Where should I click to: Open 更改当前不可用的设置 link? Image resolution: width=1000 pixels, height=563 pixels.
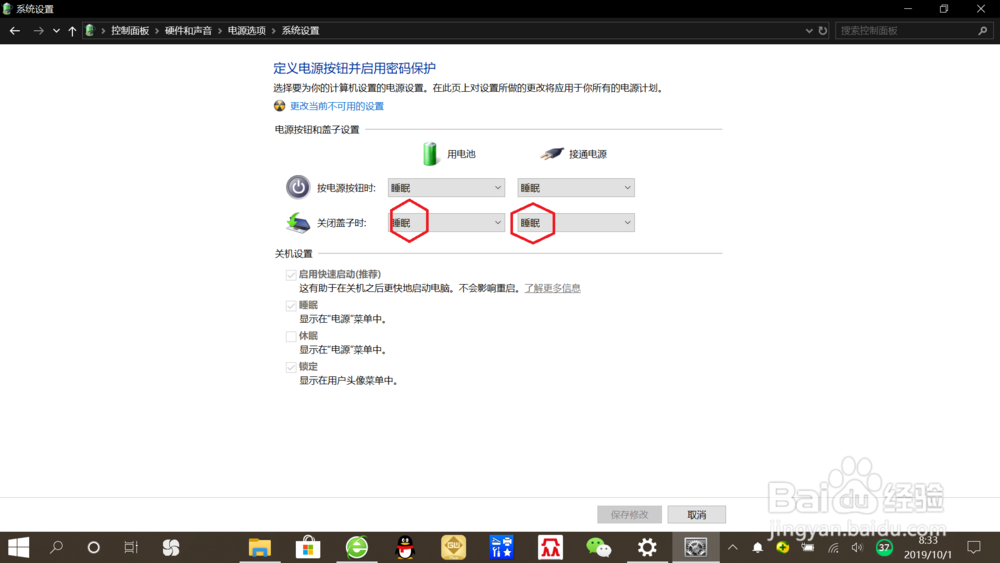[x=337, y=106]
